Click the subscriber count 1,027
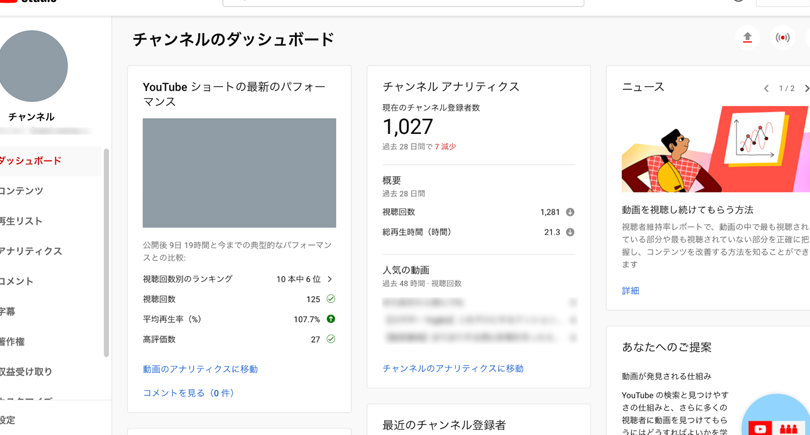The width and height of the screenshot is (810, 435). (408, 127)
